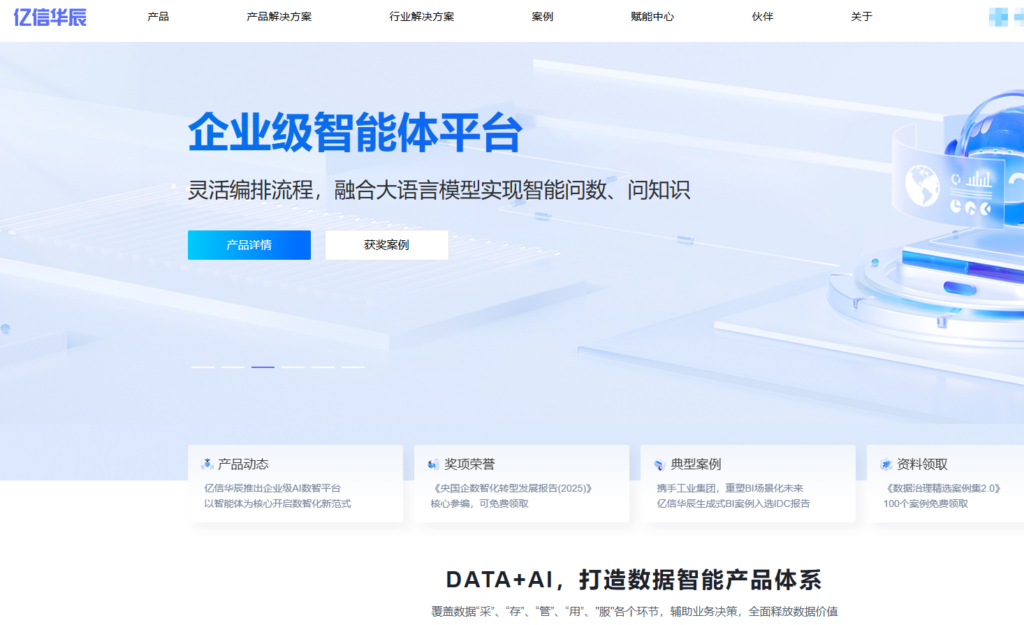Open the 产品解决方案 dropdown menu
The width and height of the screenshot is (1024, 625).
pyautogui.click(x=277, y=17)
